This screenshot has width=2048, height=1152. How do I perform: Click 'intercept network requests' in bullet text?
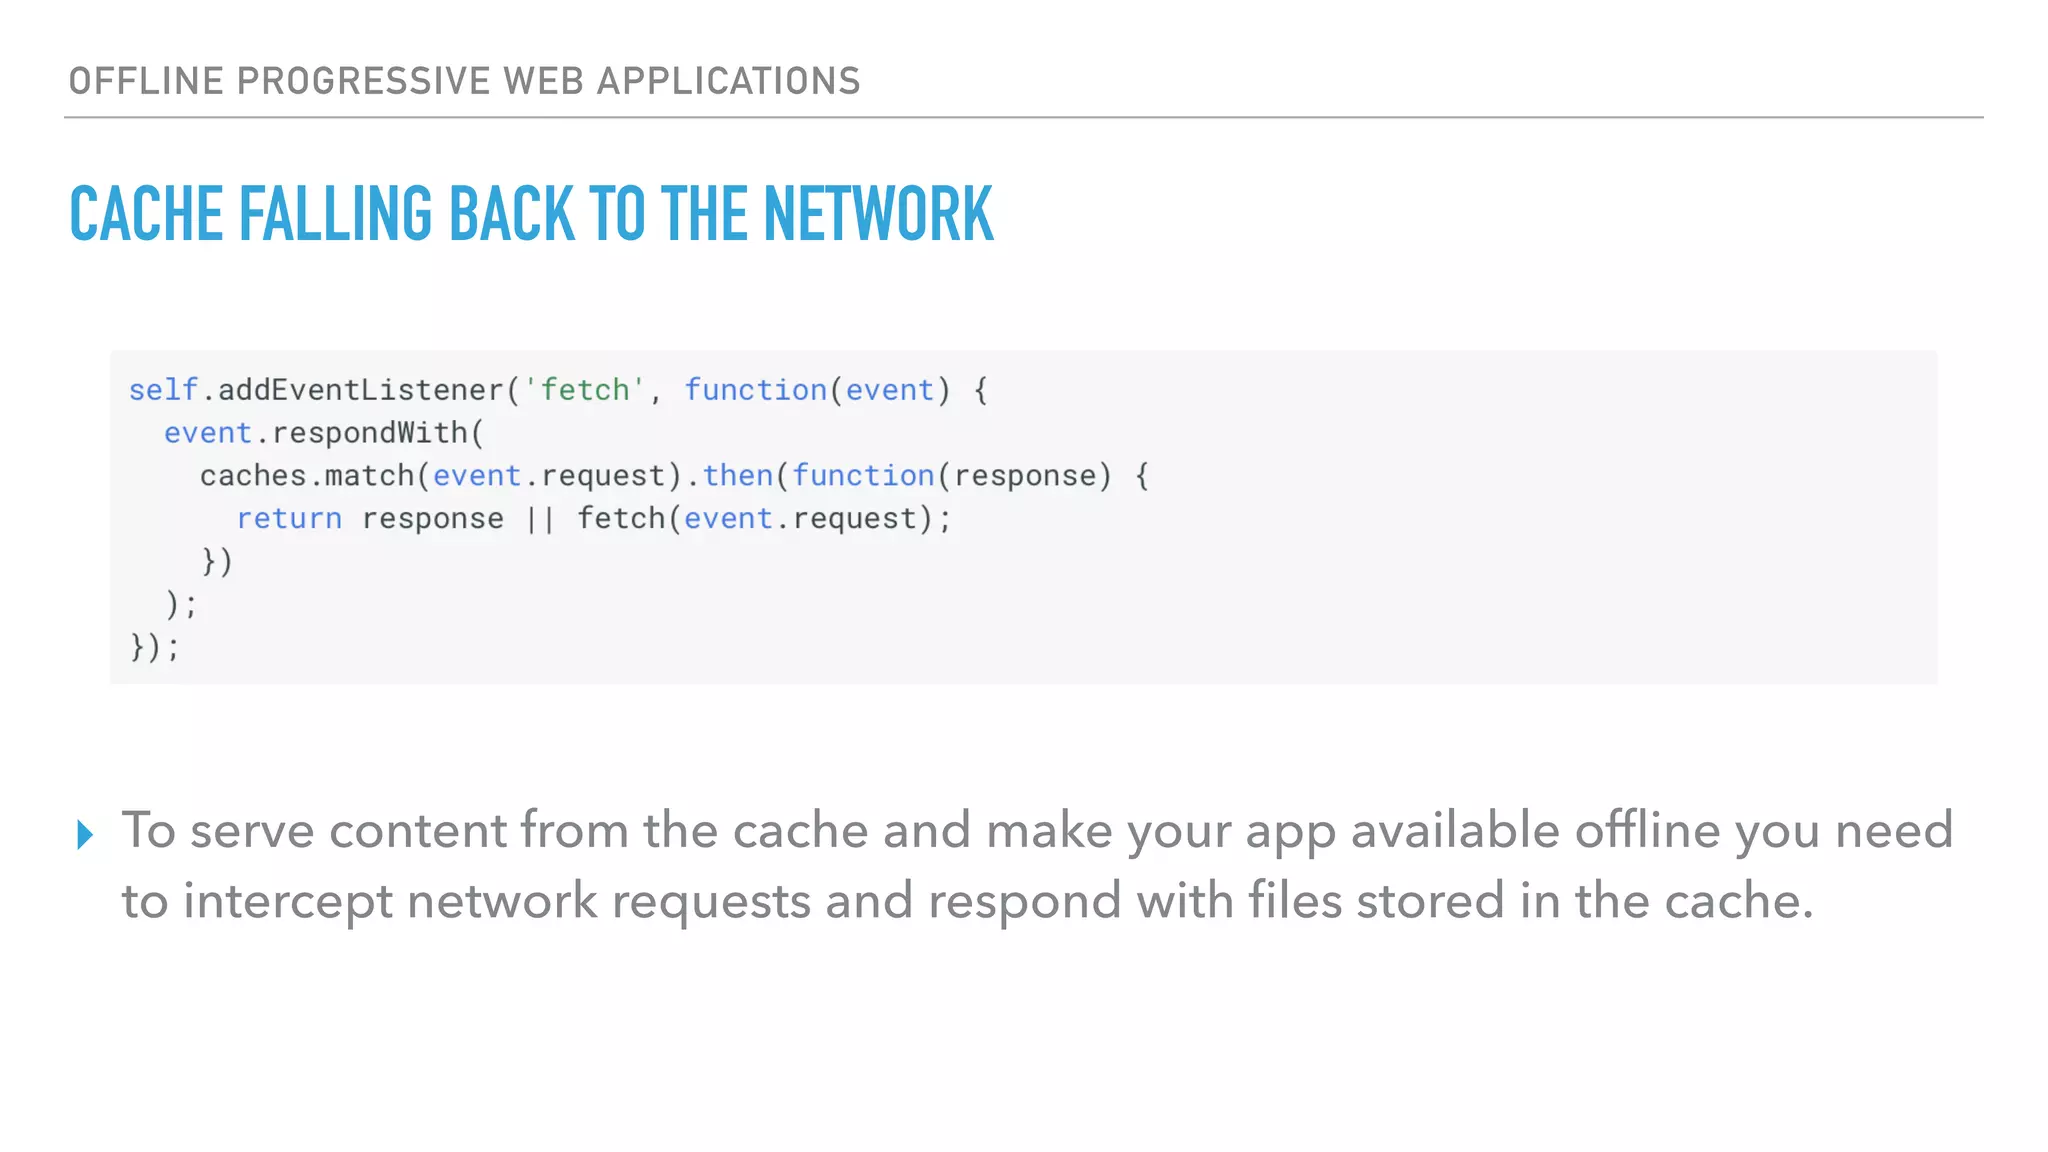[x=496, y=900]
